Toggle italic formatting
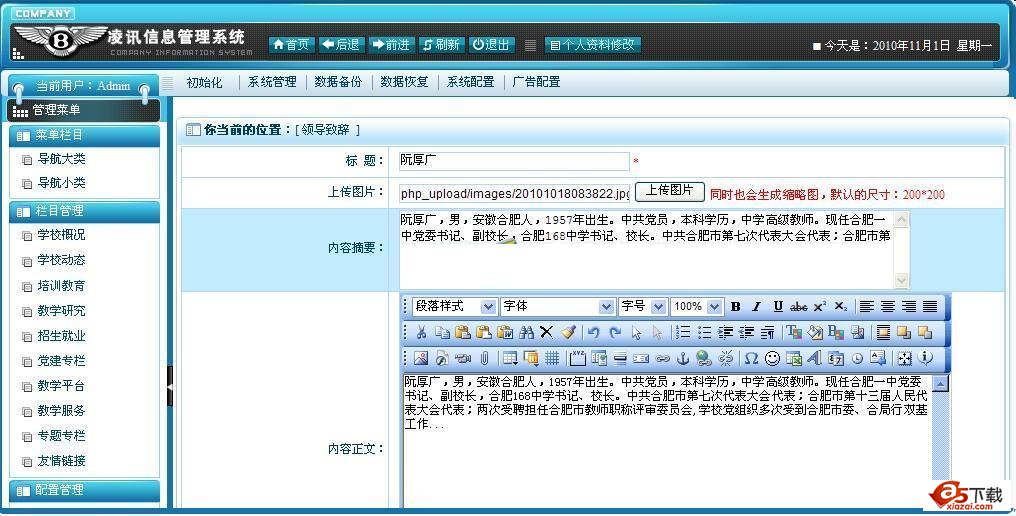Viewport: 1016px width, 516px height. [756, 307]
